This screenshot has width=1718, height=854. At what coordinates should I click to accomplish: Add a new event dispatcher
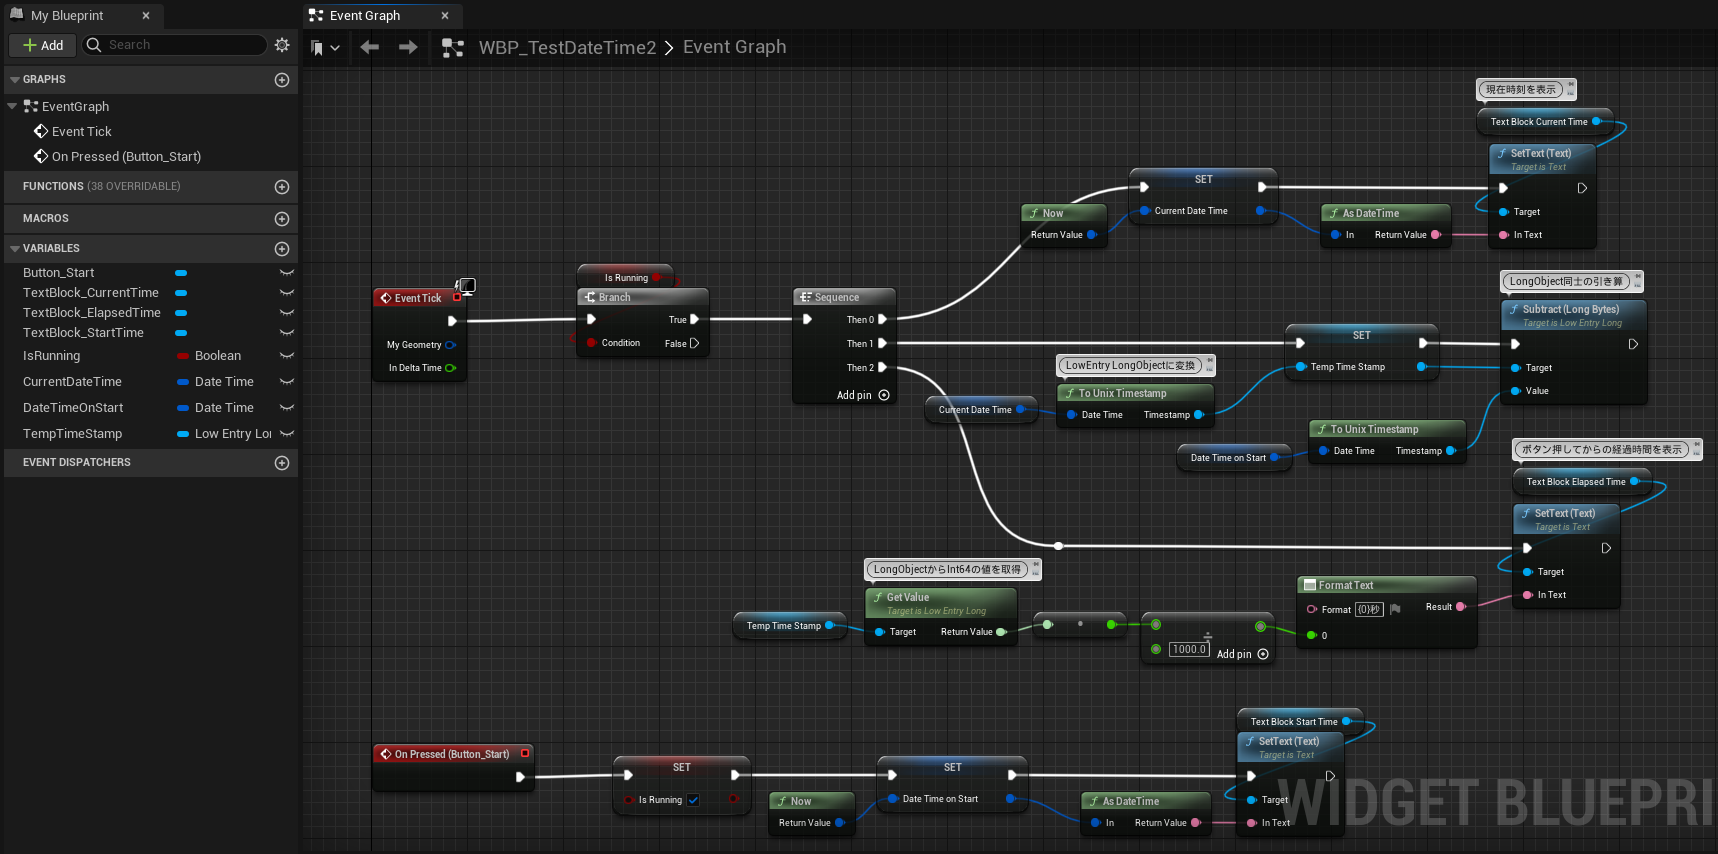(x=282, y=463)
